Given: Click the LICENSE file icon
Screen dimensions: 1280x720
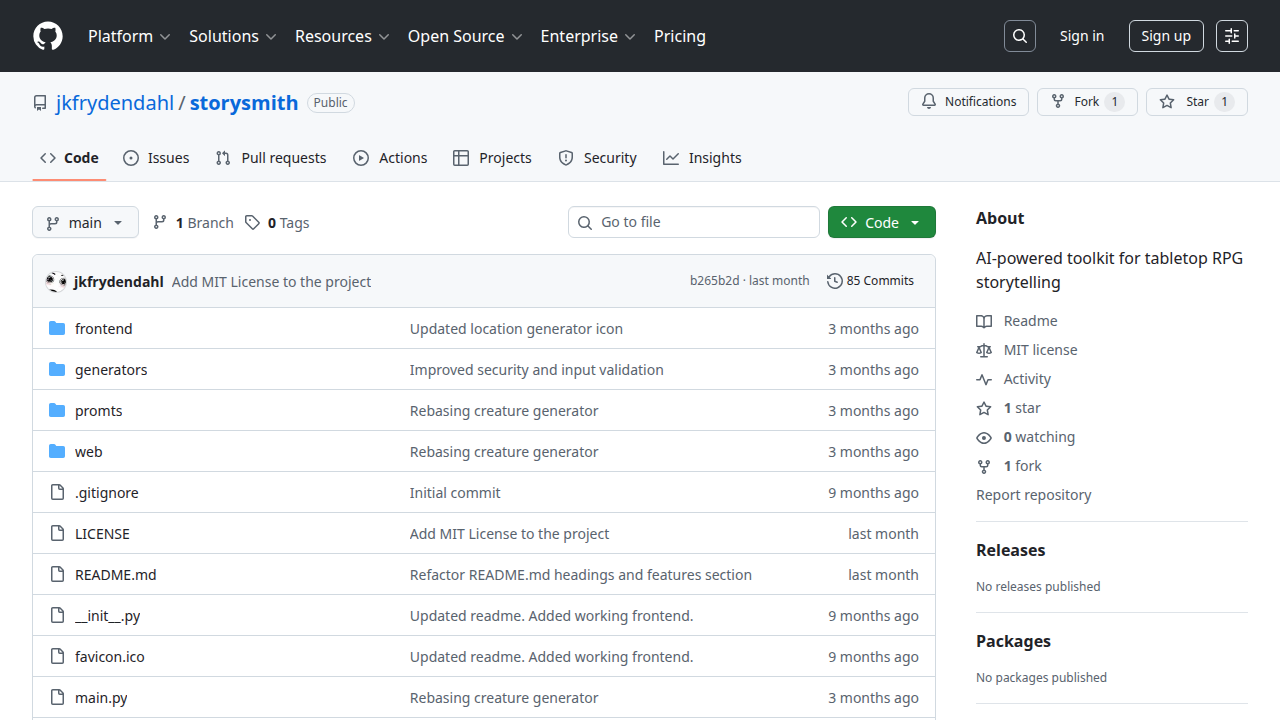Looking at the screenshot, I should [57, 534].
